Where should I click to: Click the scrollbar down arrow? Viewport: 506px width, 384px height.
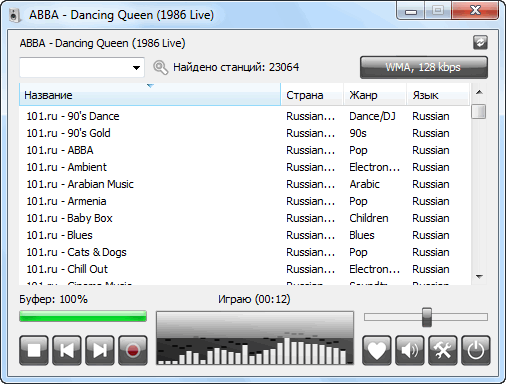pyautogui.click(x=479, y=277)
